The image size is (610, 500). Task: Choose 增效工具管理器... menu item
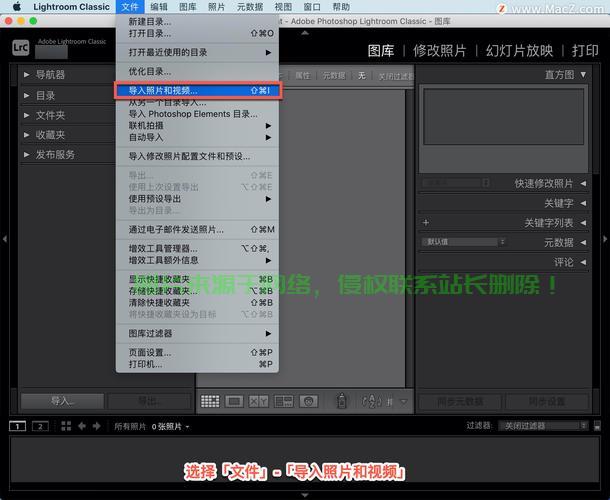(x=198, y=249)
